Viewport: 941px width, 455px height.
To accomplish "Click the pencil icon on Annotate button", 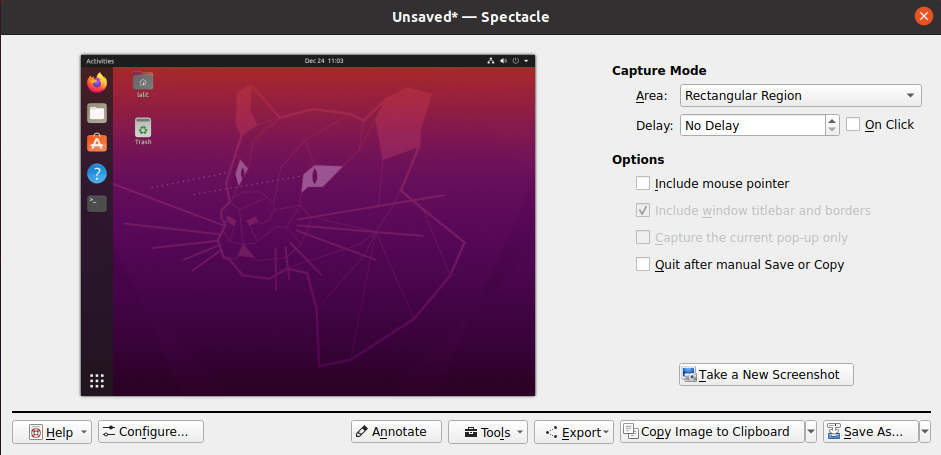I will [x=362, y=431].
